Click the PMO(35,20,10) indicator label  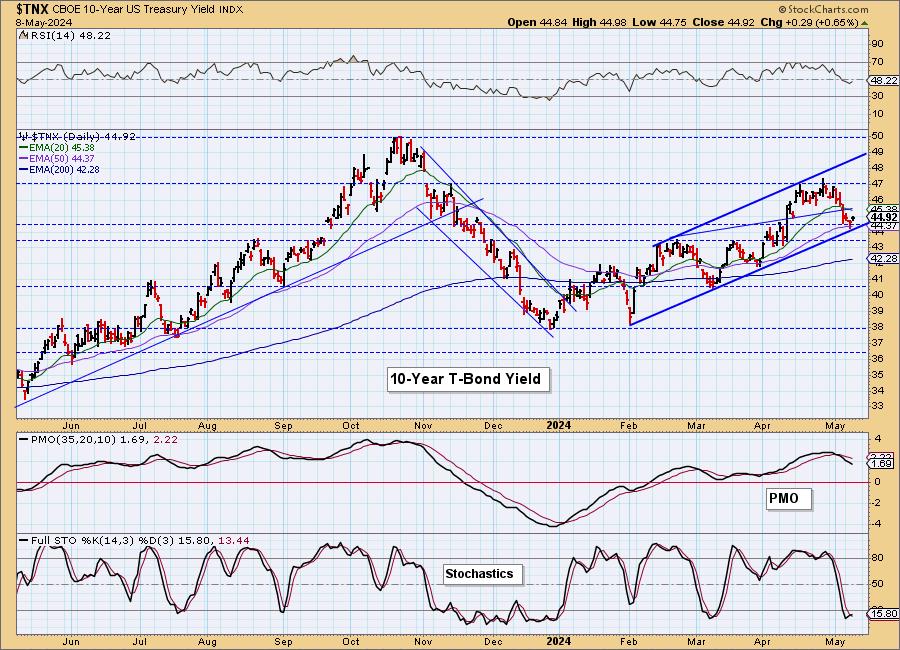(98, 439)
